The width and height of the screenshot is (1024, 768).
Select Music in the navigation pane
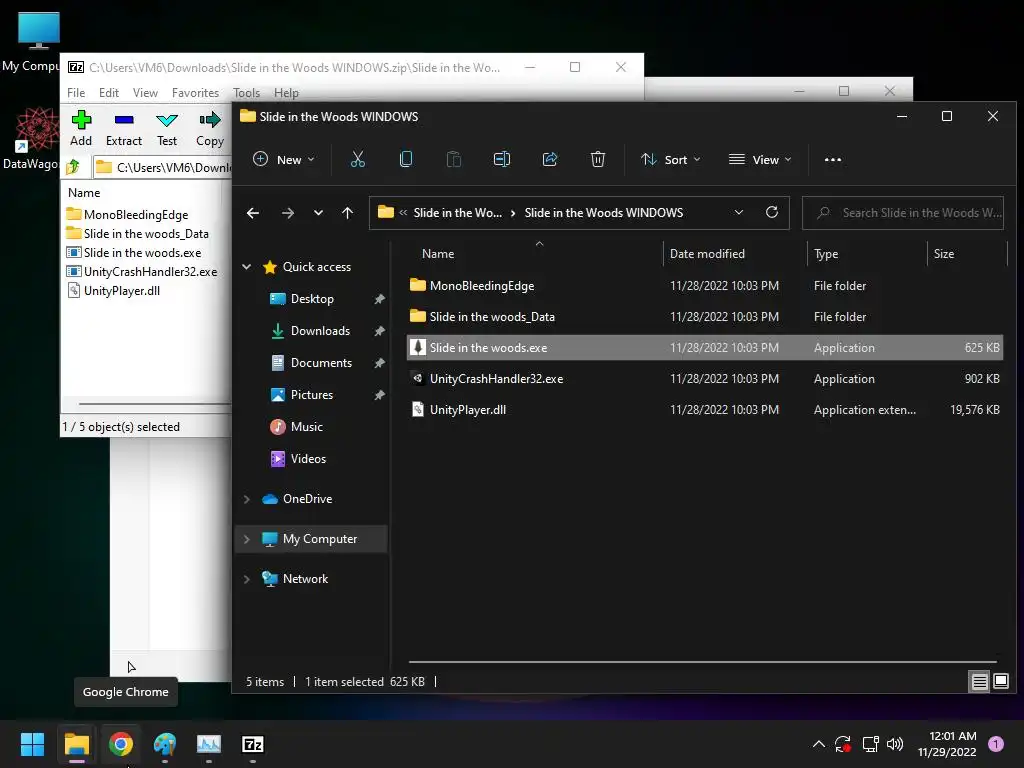coord(306,426)
